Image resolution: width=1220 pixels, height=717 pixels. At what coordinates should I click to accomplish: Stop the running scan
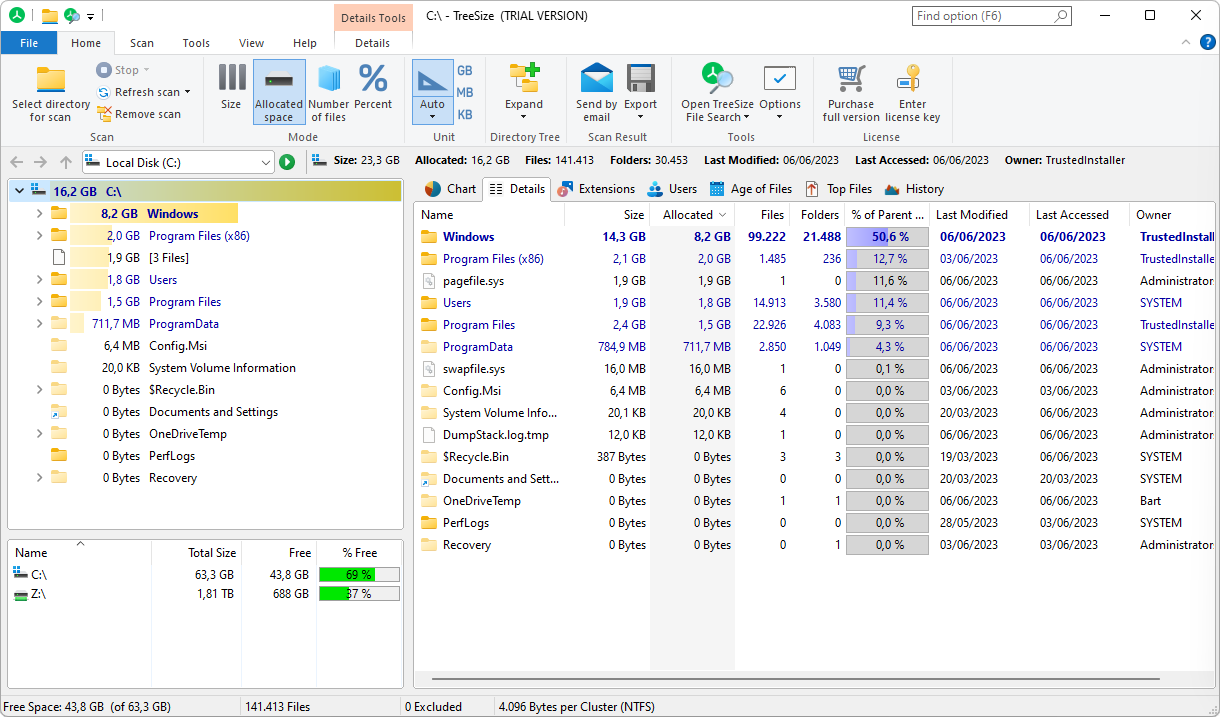tap(123, 70)
